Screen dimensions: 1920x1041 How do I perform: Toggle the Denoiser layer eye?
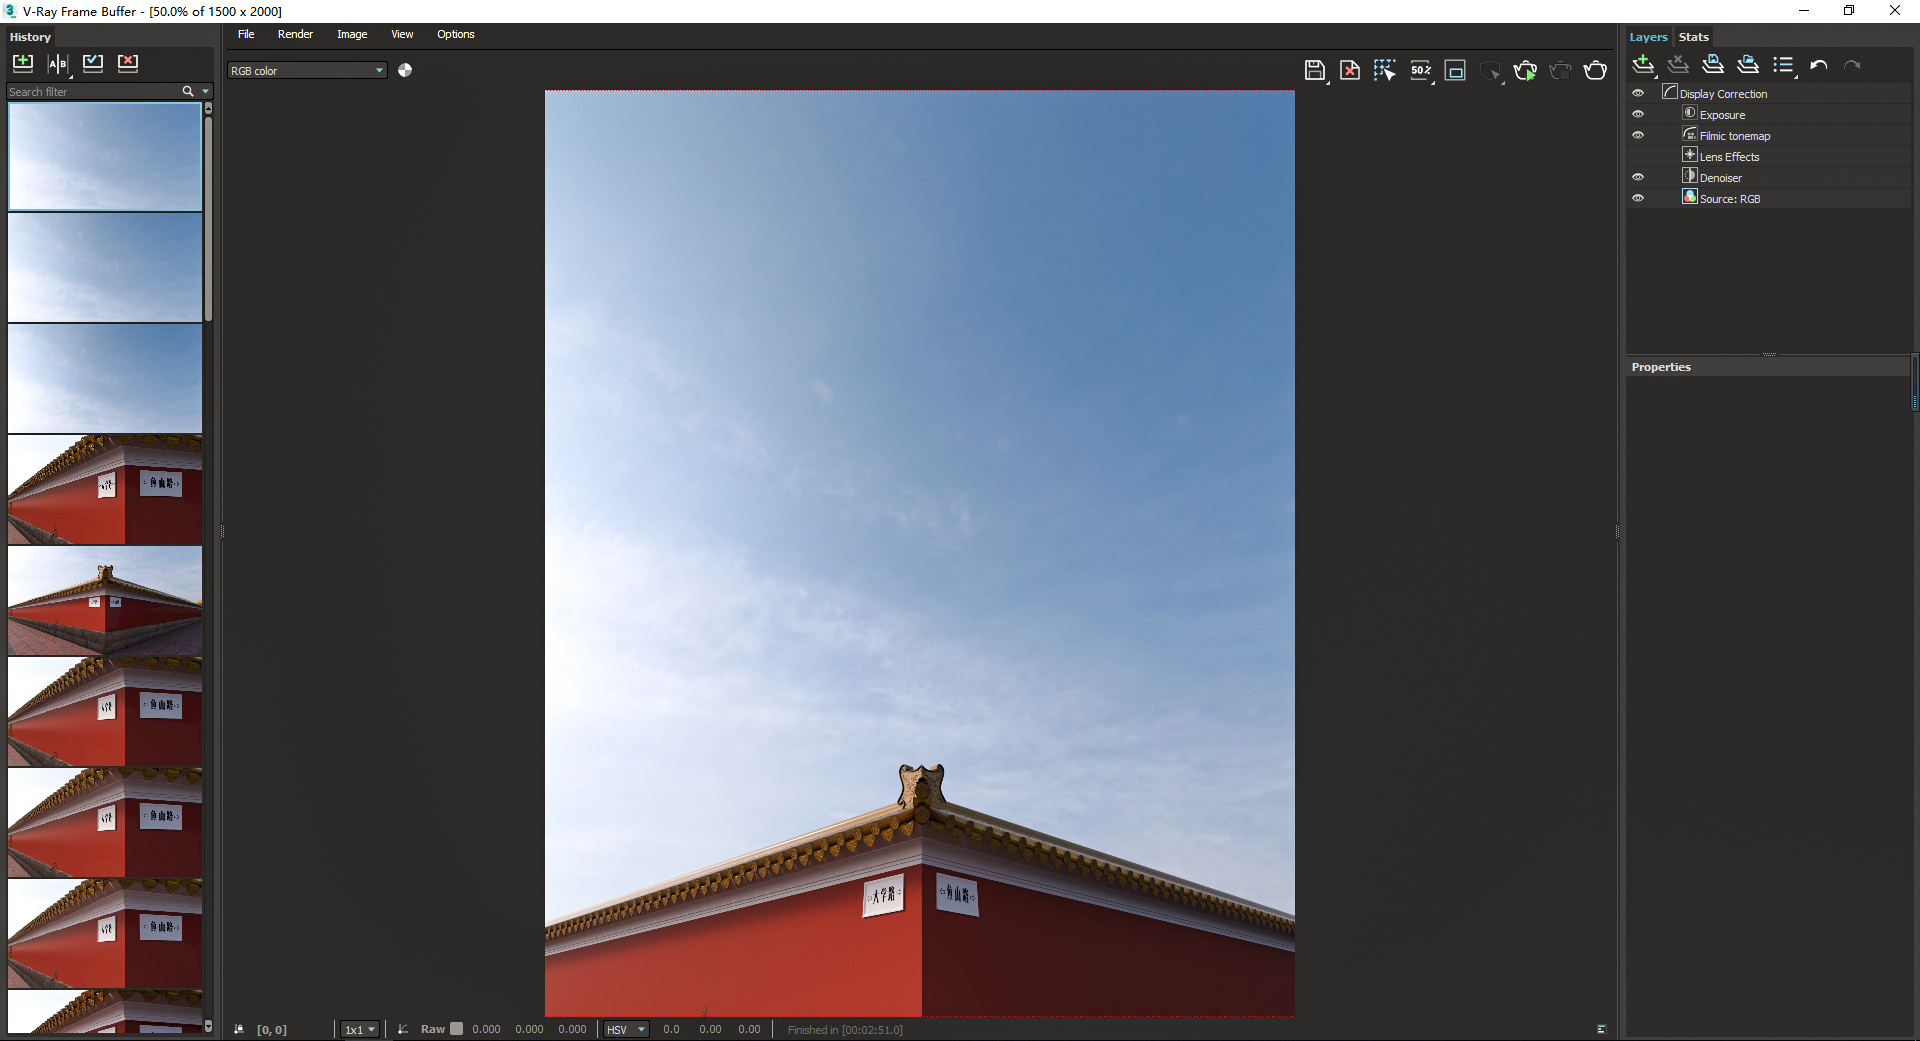(1638, 177)
